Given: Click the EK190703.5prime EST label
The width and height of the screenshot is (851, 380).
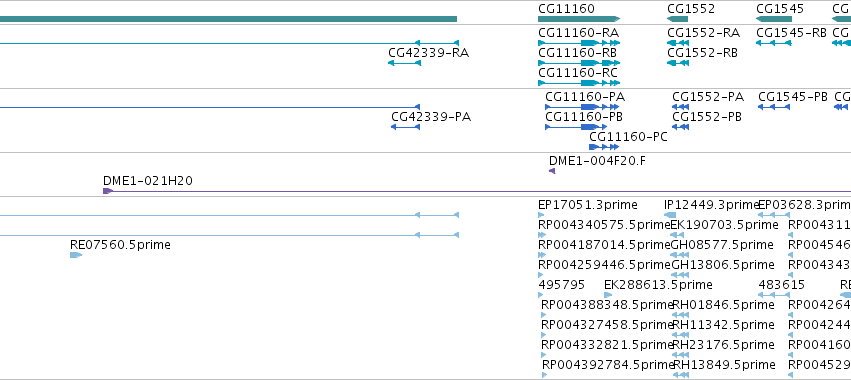Looking at the screenshot, I should pos(724,225).
